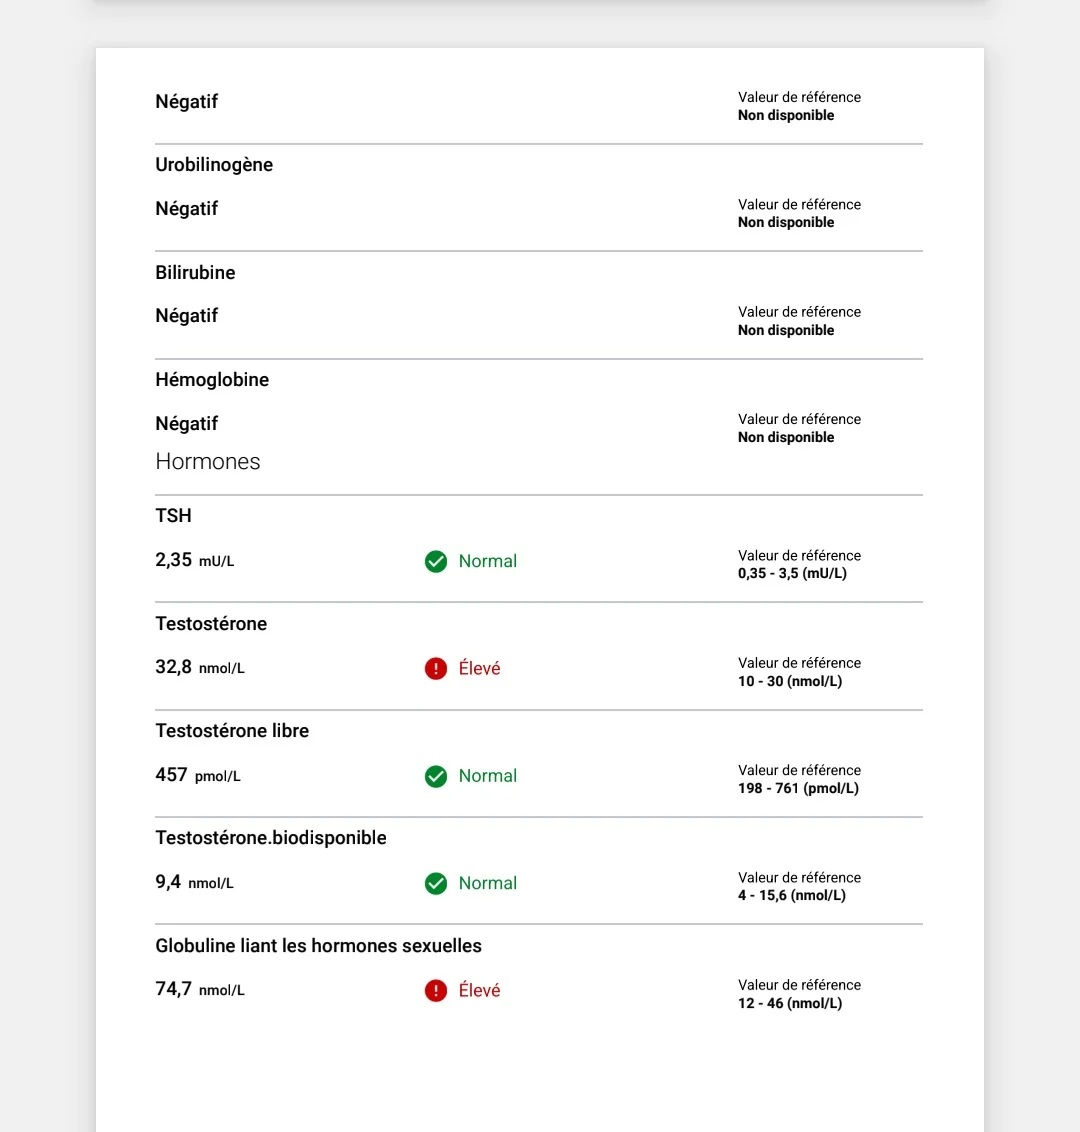Click the Urobilinogène test name
The width and height of the screenshot is (1080, 1132).
click(x=214, y=165)
